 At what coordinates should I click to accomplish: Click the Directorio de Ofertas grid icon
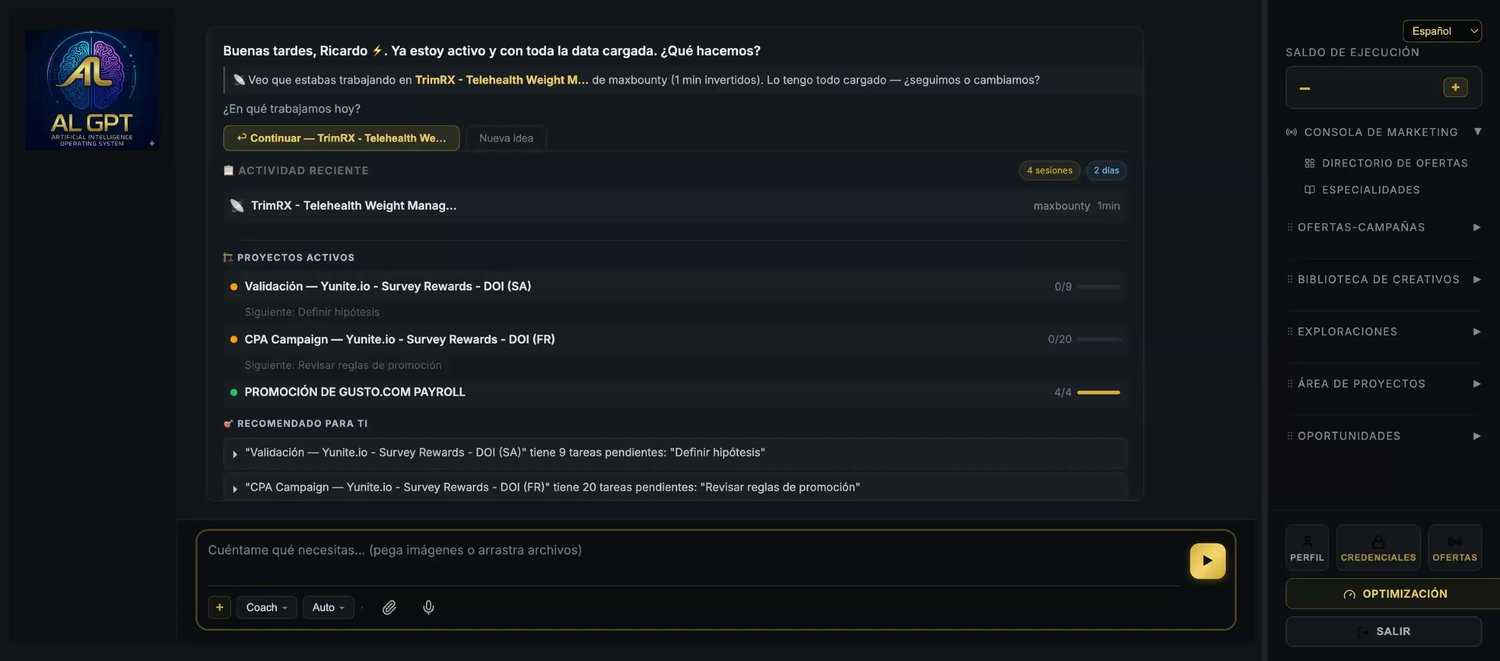pos(1310,163)
